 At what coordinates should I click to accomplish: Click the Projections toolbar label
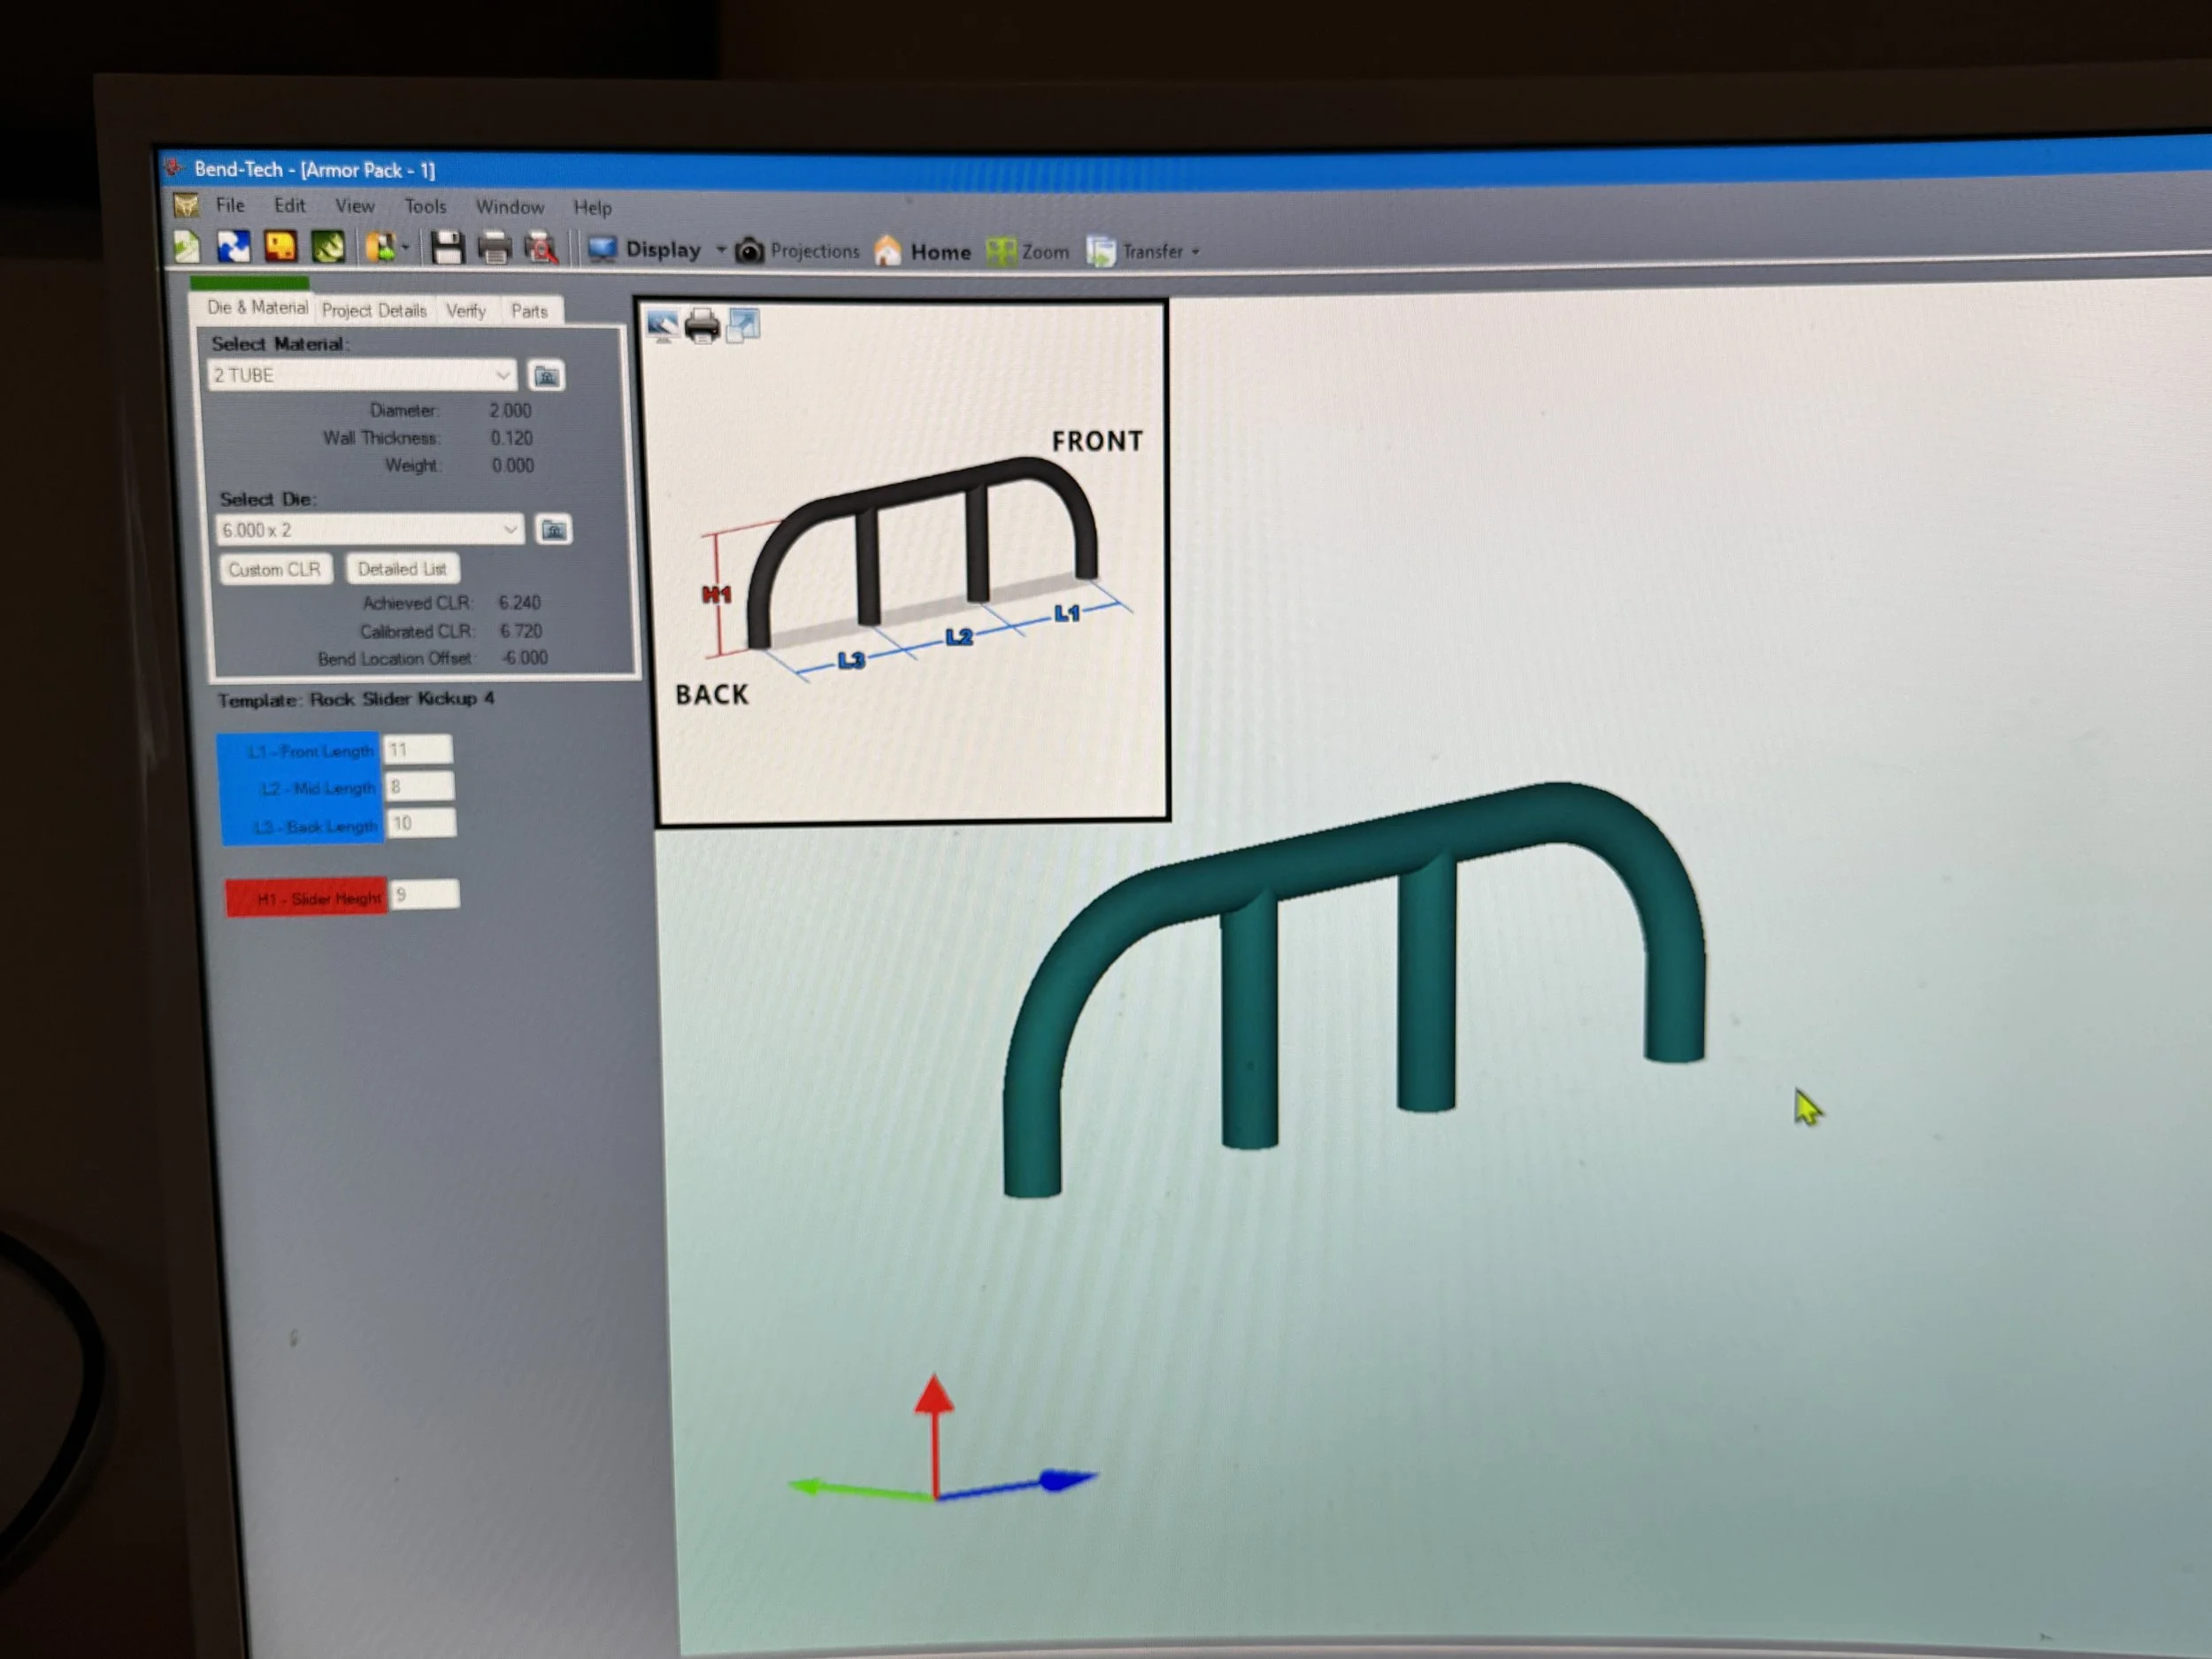(815, 251)
